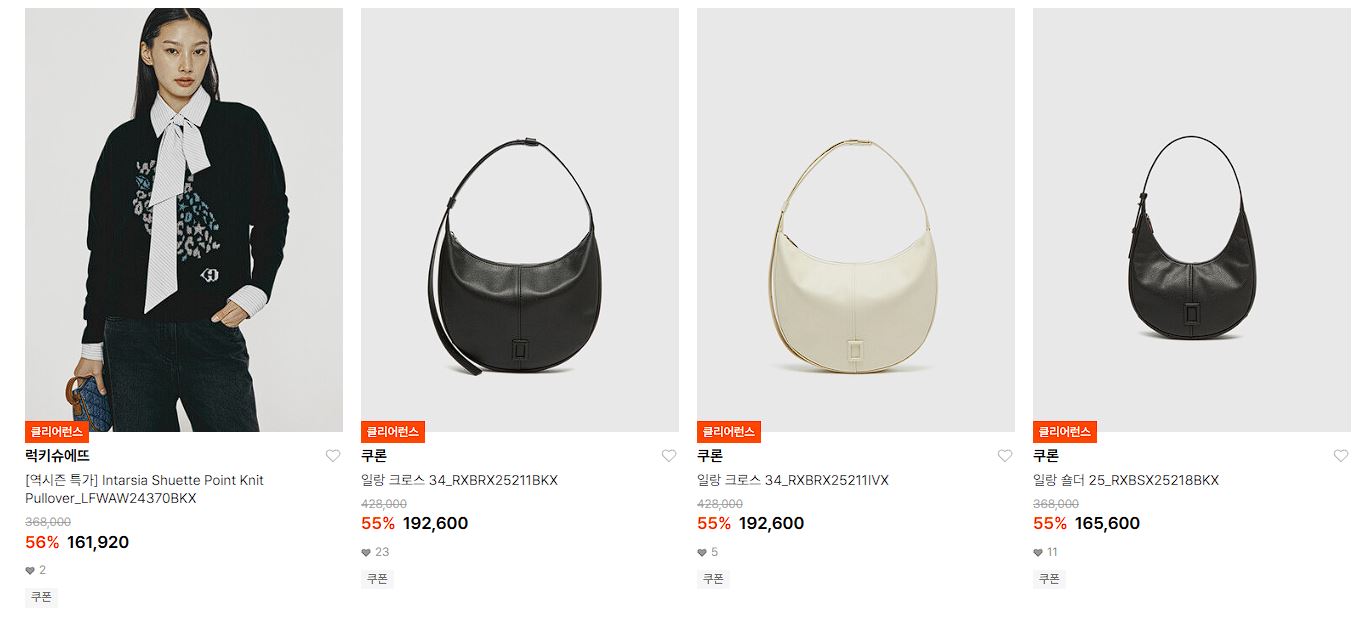The width and height of the screenshot is (1361, 617).
Task: Open the 일랑 숄더 25 black bag image
Action: [x=1192, y=220]
